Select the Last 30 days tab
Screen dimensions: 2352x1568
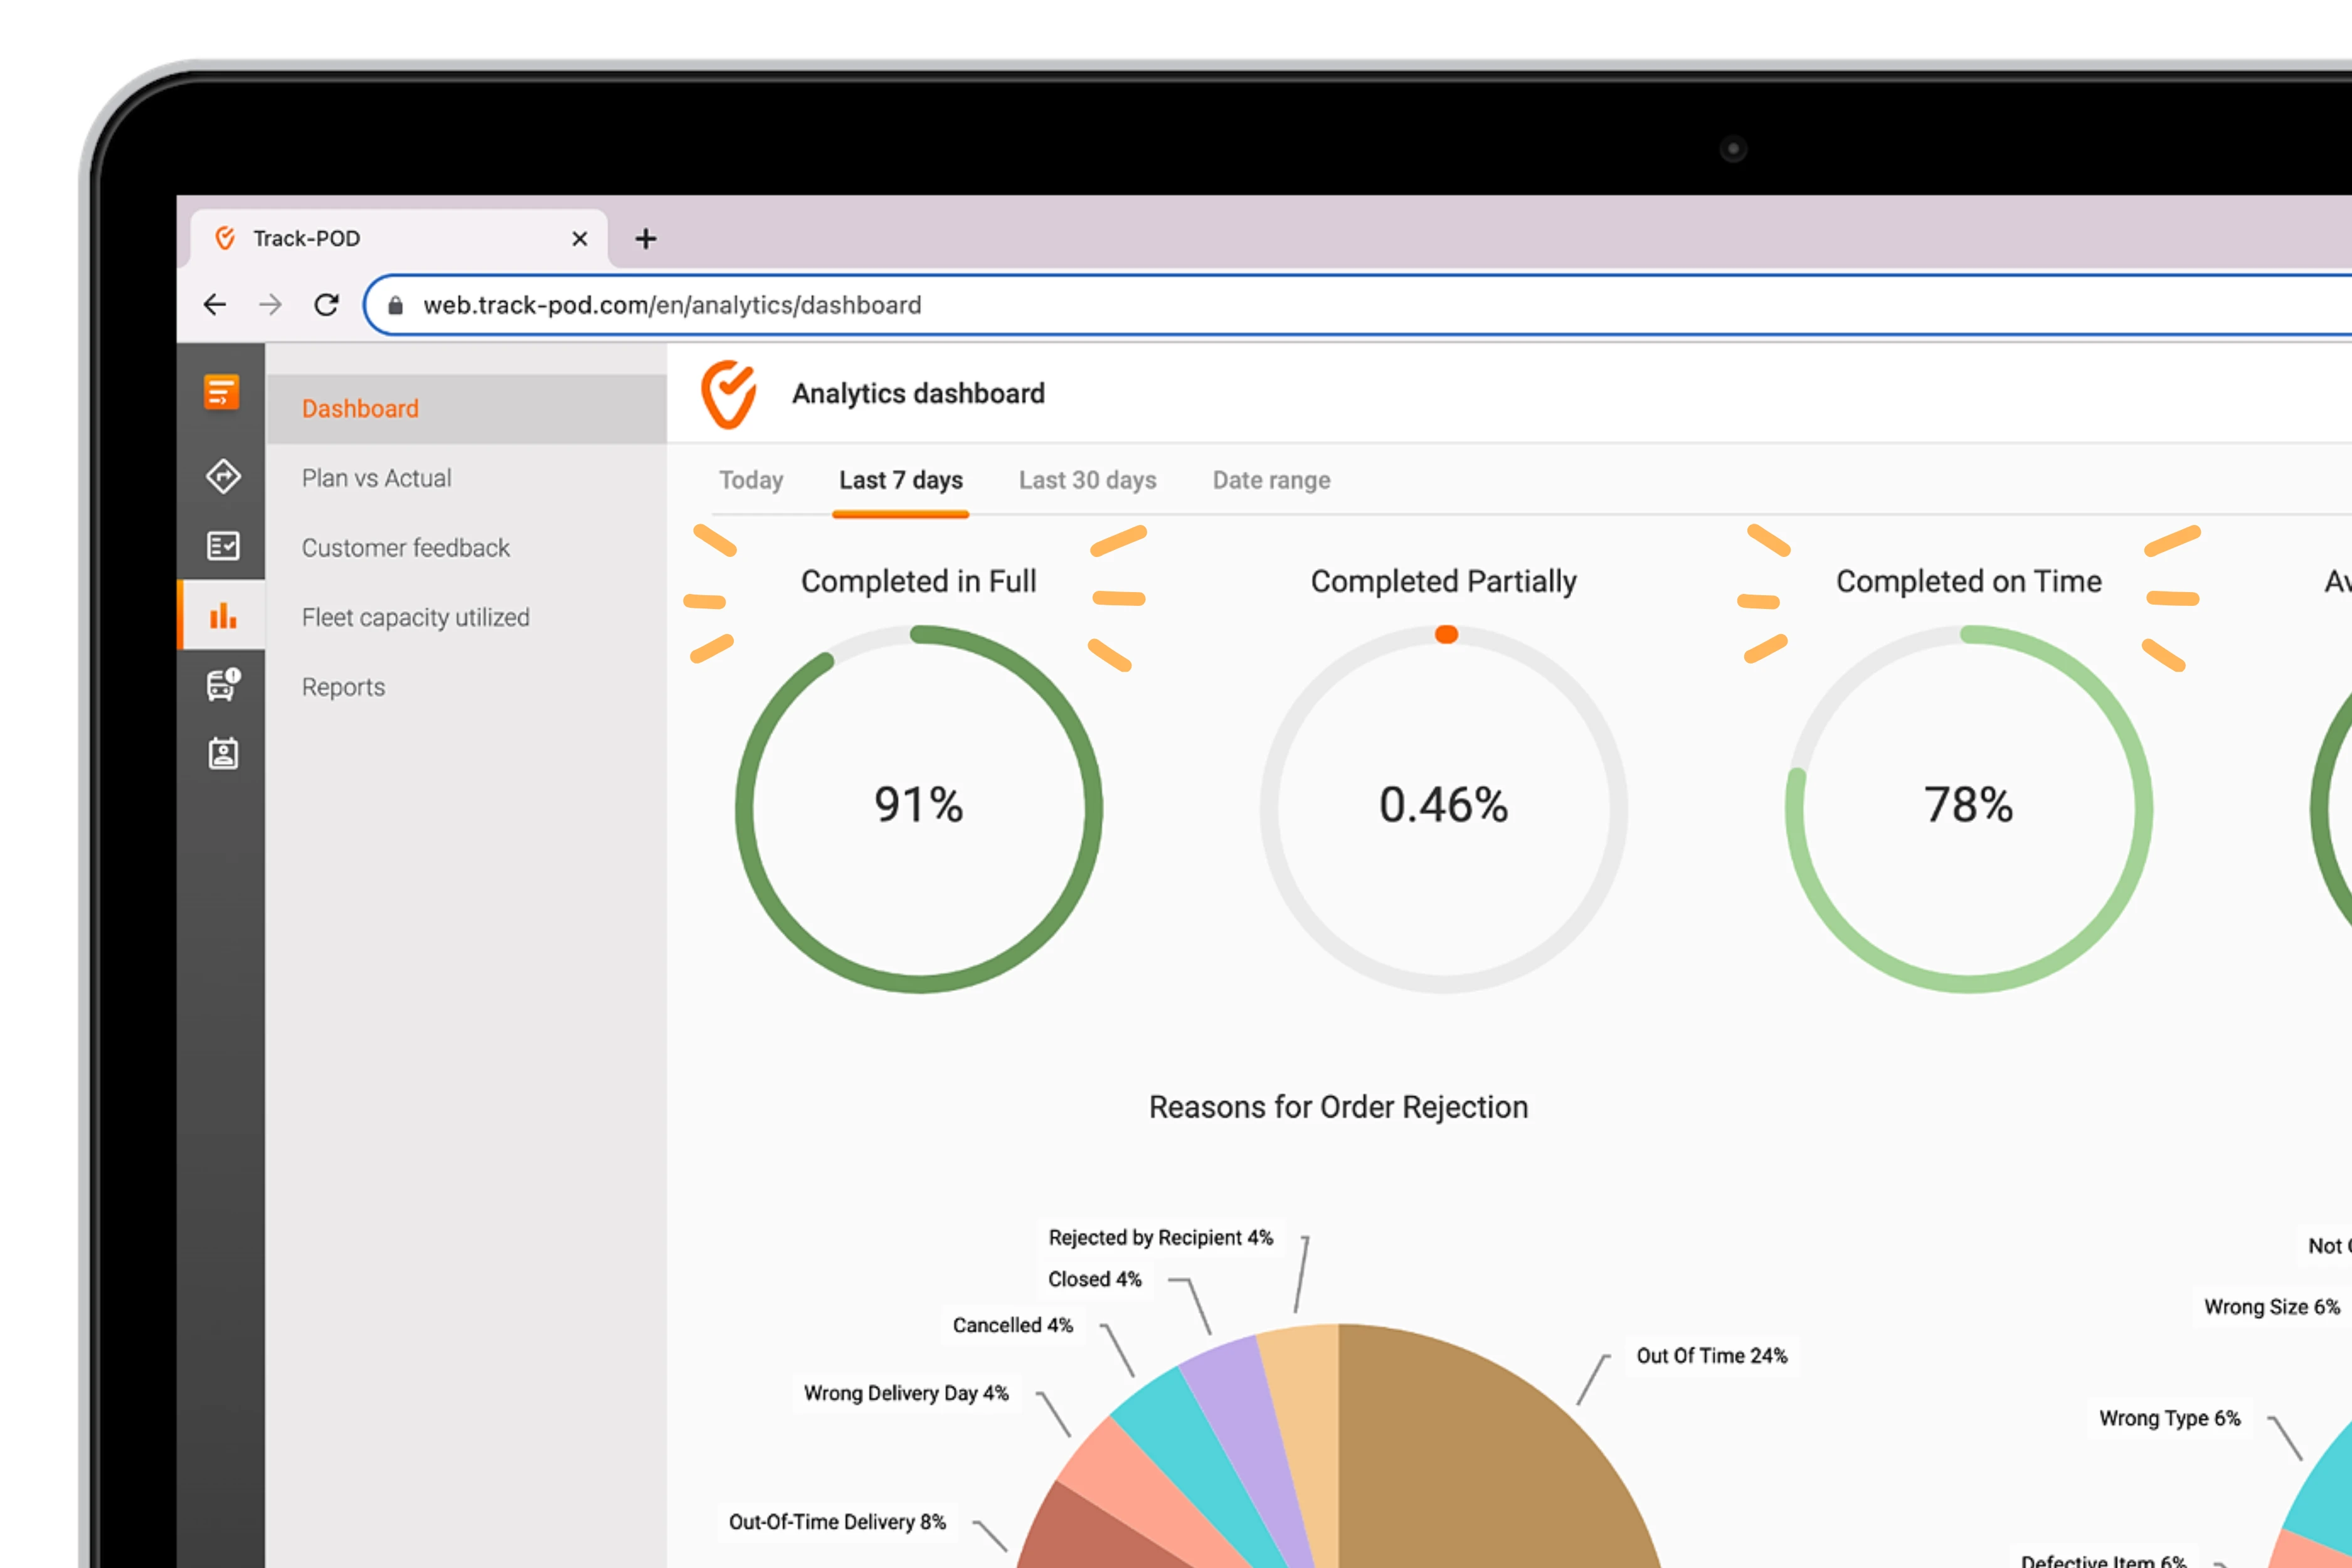(1087, 481)
